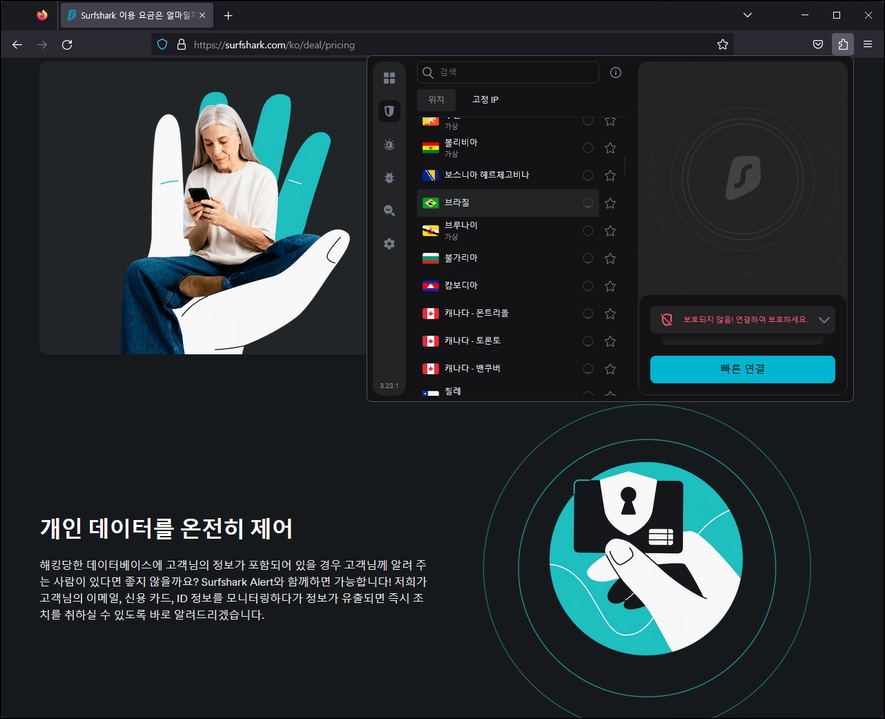This screenshot has width=885, height=719.
Task: Click the 보호되지 않음 warning shield icon
Action: tap(666, 320)
